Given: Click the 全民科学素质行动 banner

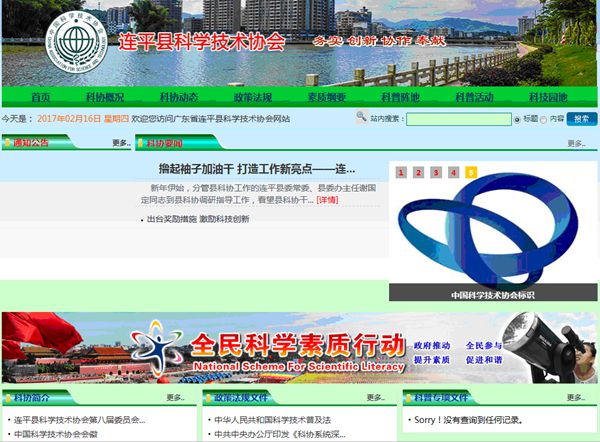Looking at the screenshot, I should 300,347.
